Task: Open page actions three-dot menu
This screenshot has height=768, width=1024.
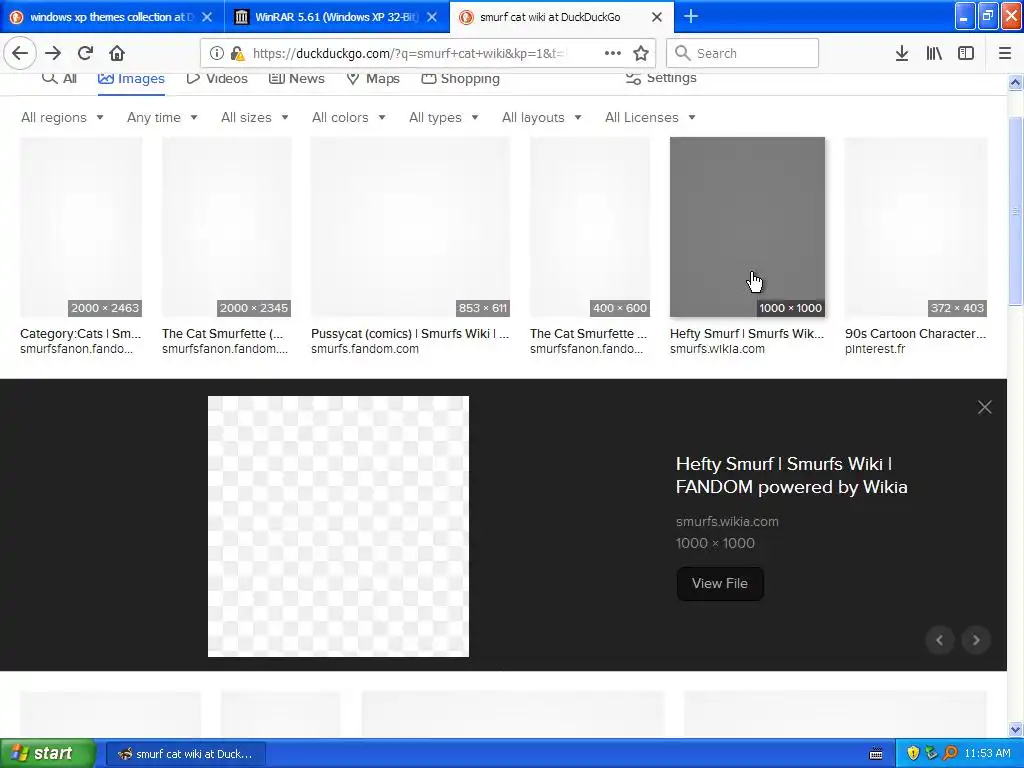Action: coord(613,54)
